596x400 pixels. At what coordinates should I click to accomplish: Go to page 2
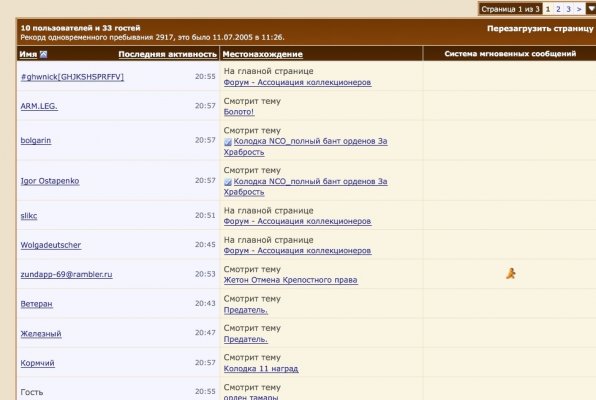[x=558, y=9]
